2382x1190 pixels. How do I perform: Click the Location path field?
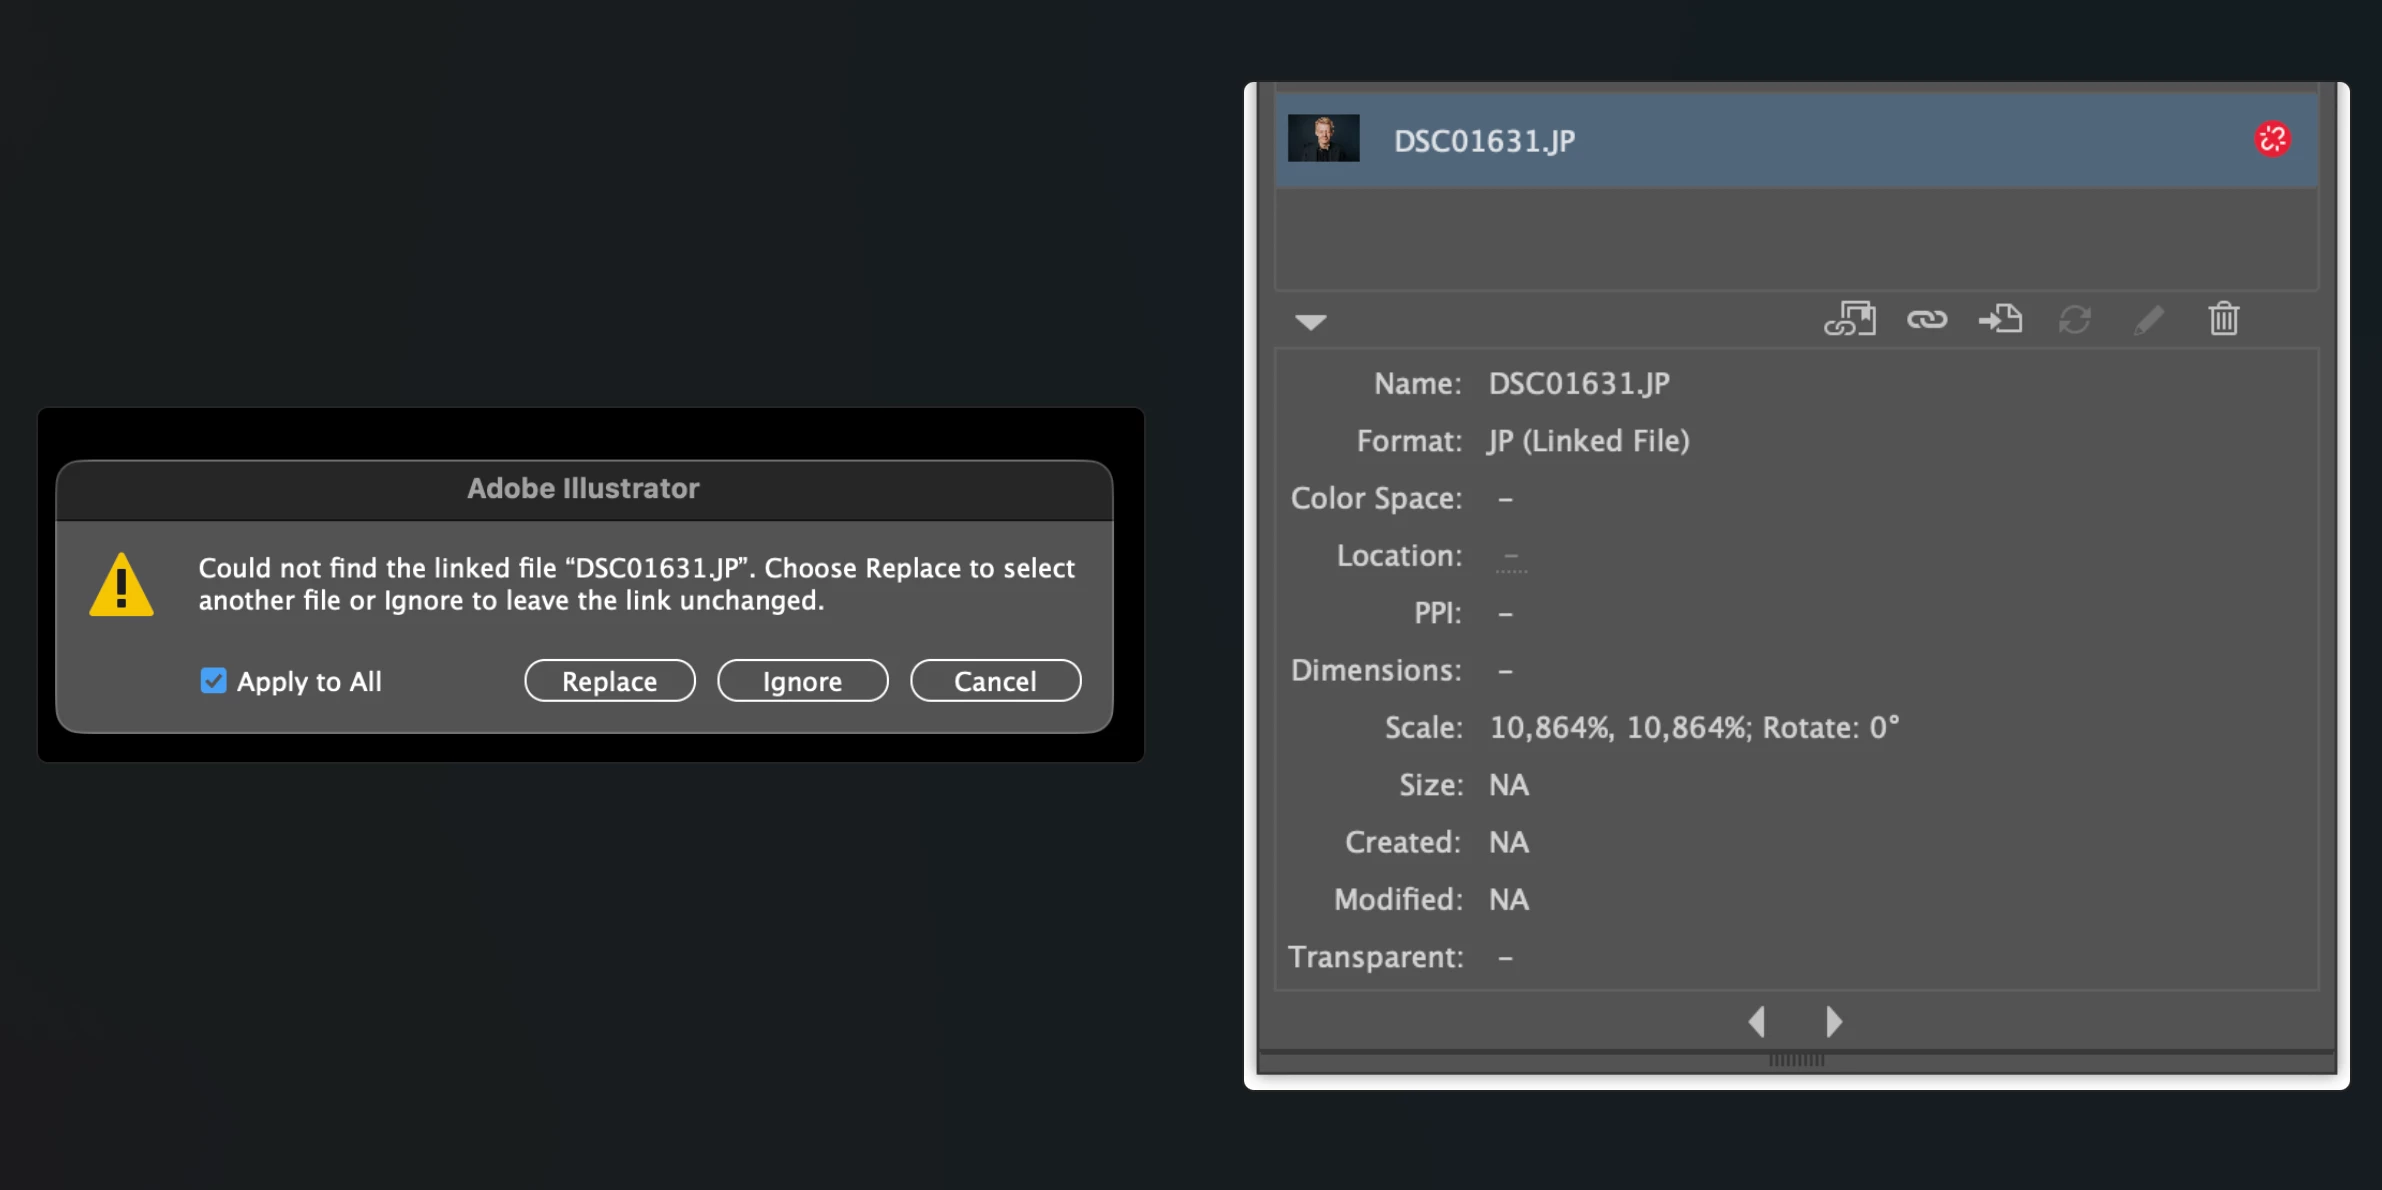click(1511, 557)
